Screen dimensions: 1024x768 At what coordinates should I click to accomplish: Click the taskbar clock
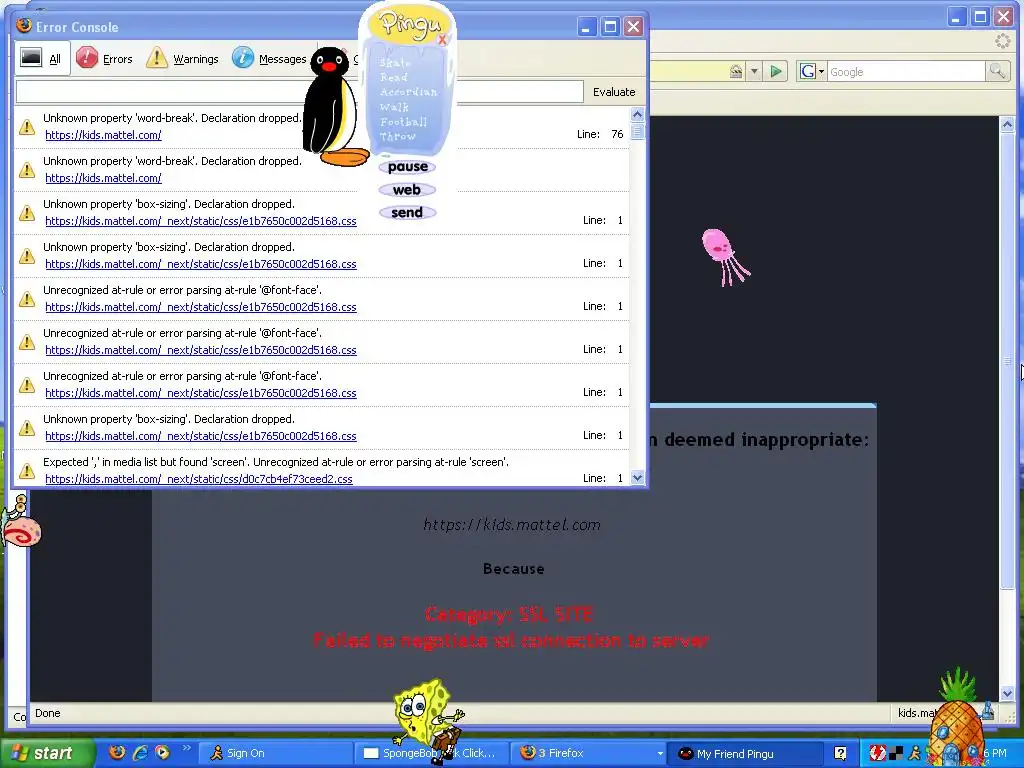996,753
